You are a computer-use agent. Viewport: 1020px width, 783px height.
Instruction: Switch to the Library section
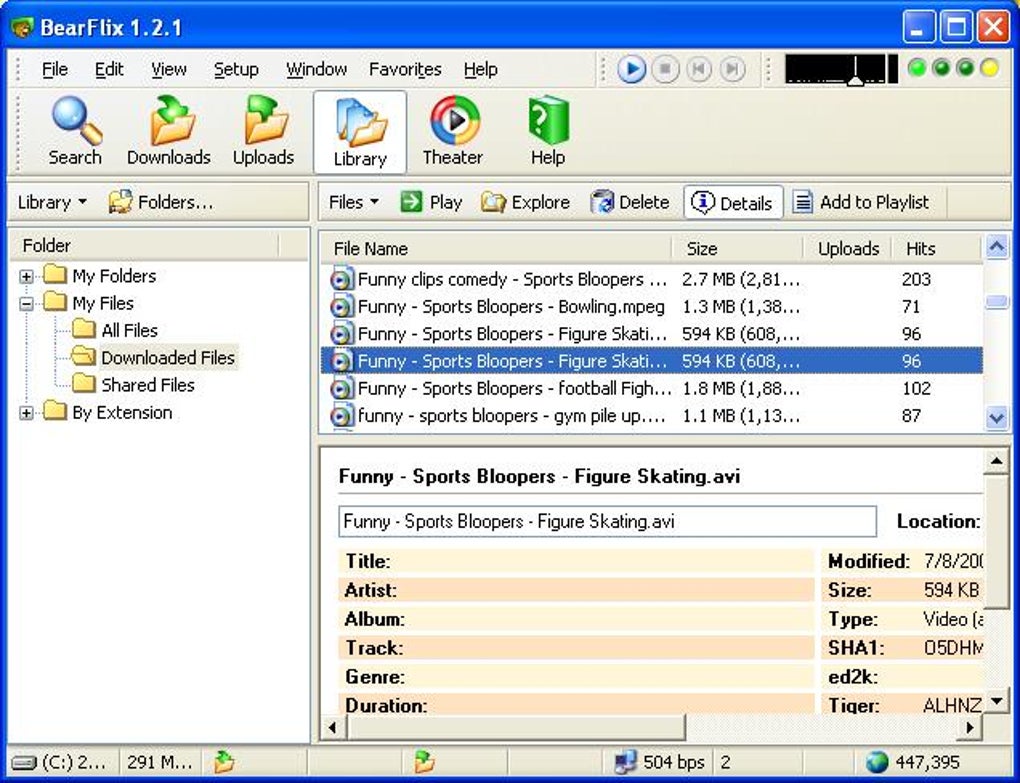pos(360,133)
